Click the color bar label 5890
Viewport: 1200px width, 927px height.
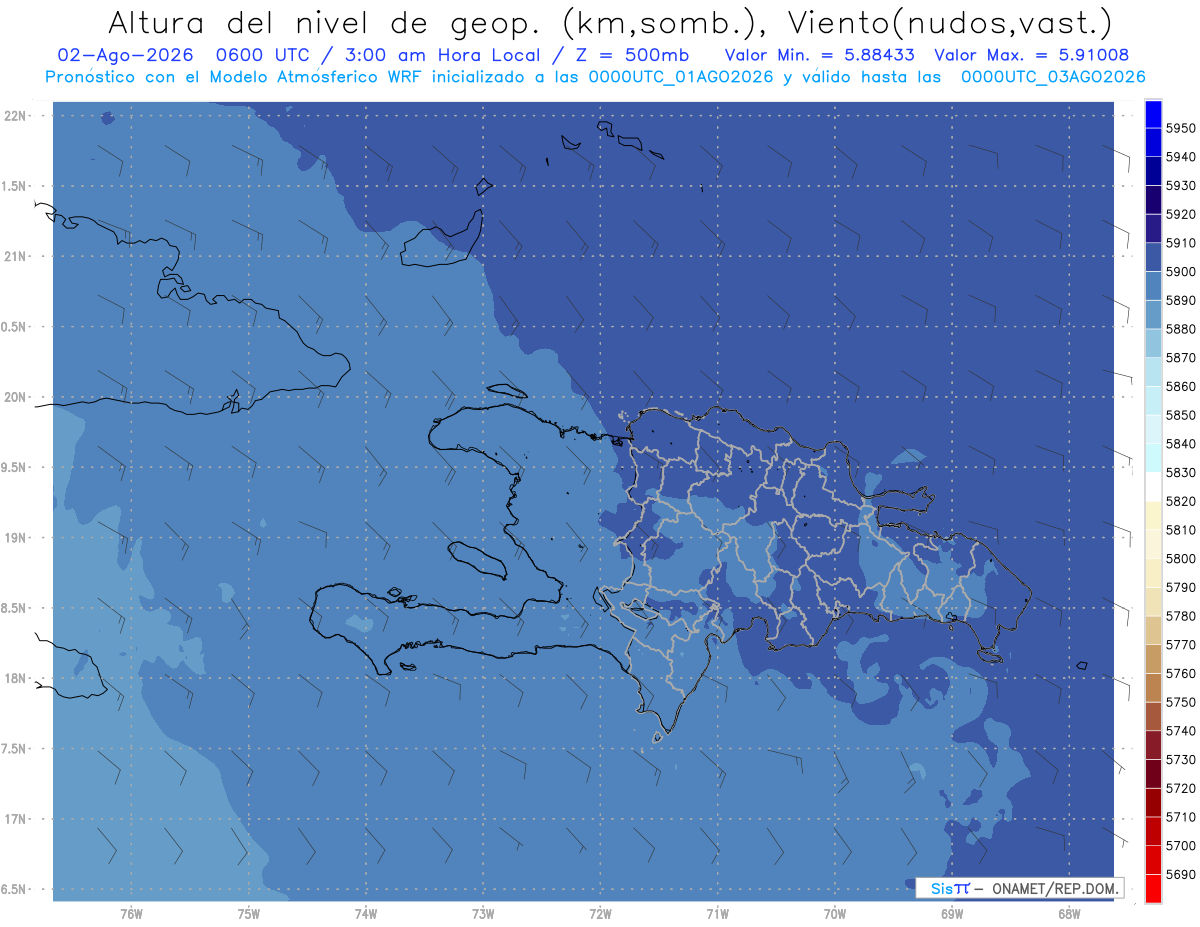pyautogui.click(x=1181, y=300)
